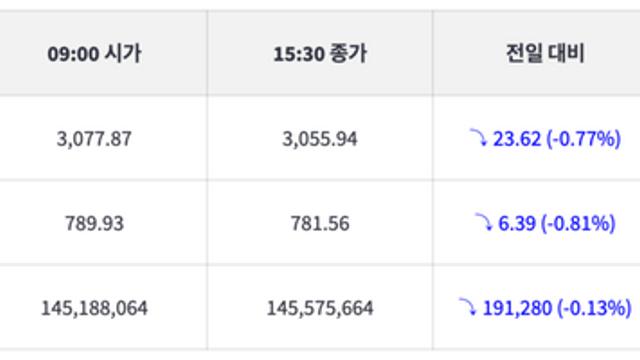Select the 전일 대비 column header

click(545, 53)
